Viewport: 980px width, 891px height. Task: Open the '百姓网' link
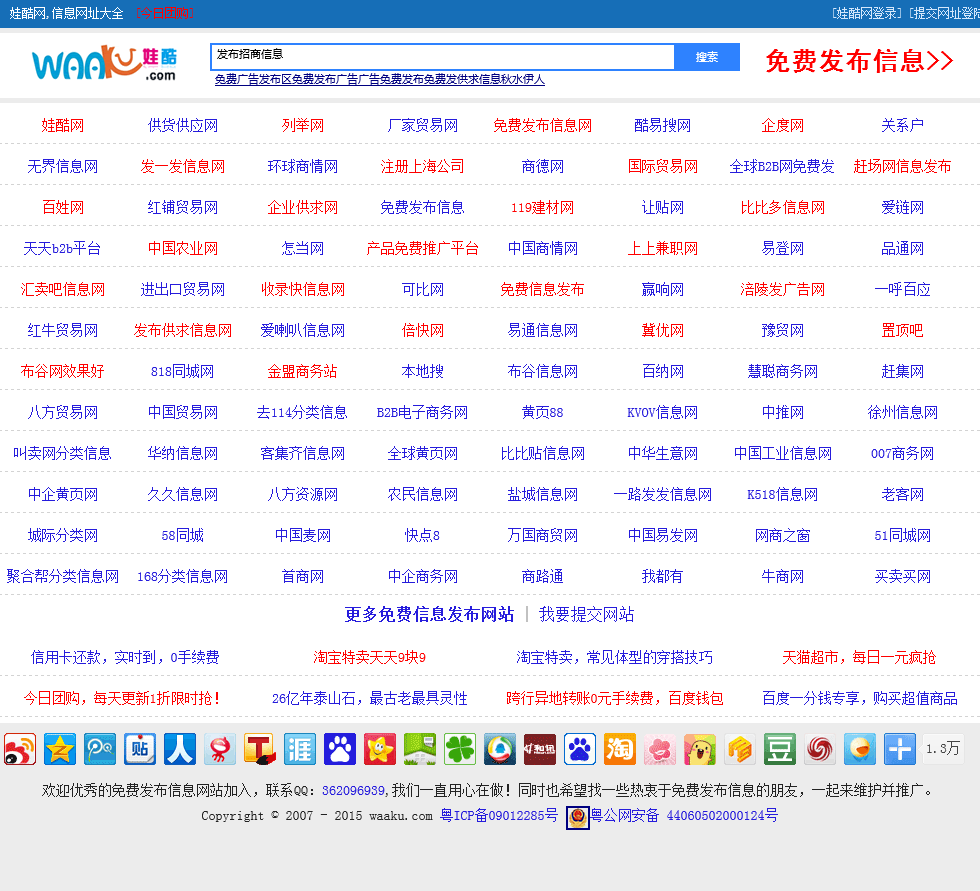62,207
